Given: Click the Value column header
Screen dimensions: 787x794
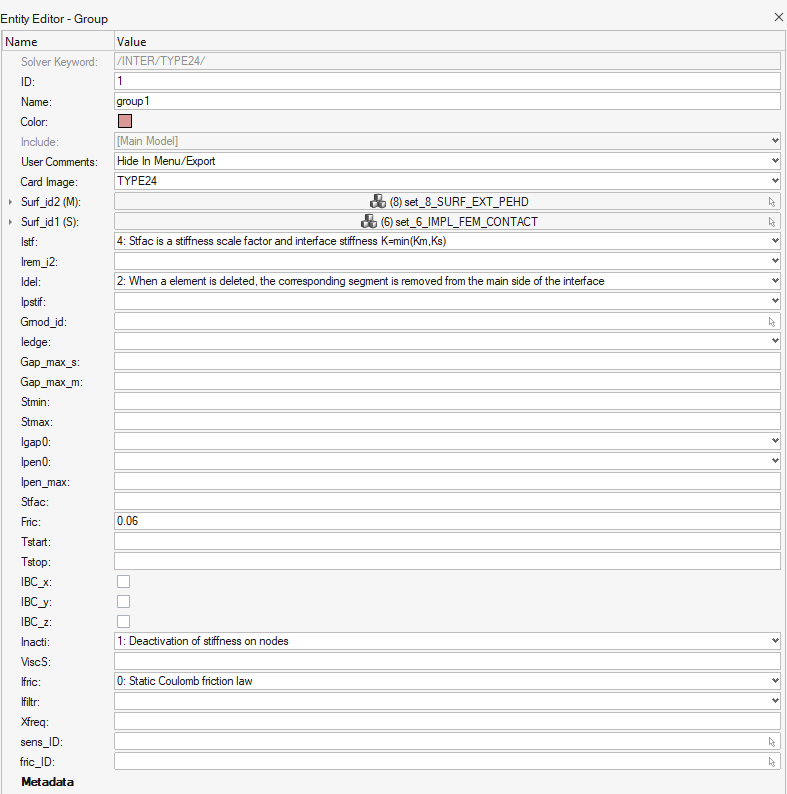Looking at the screenshot, I should (450, 42).
